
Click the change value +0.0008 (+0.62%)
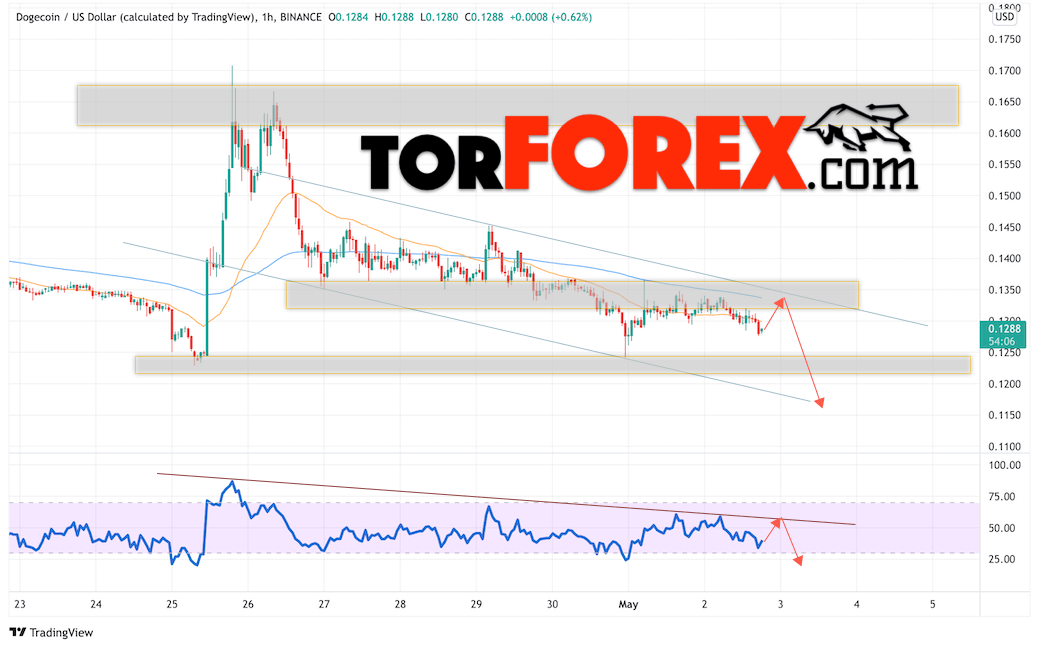(551, 17)
